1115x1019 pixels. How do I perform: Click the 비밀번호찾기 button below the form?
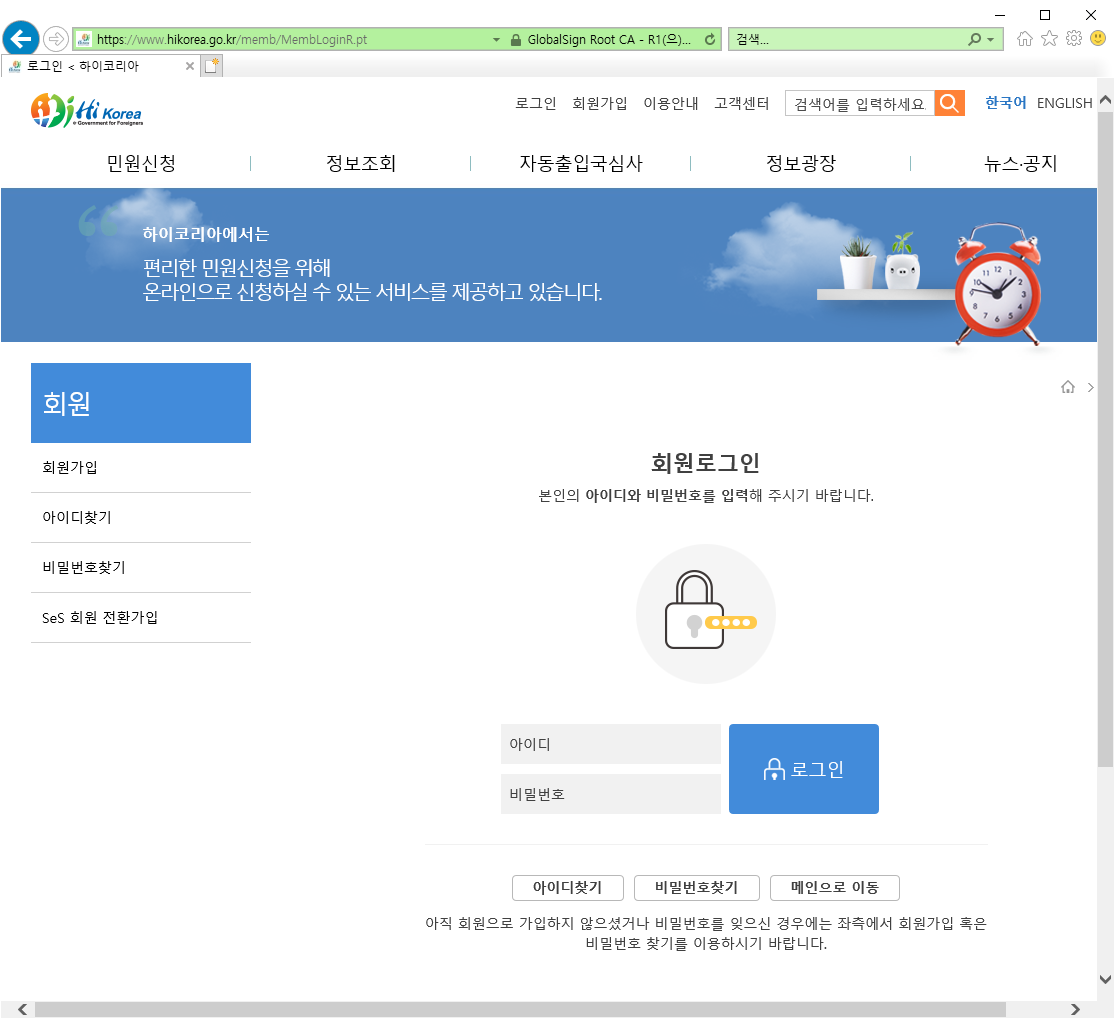coord(697,888)
